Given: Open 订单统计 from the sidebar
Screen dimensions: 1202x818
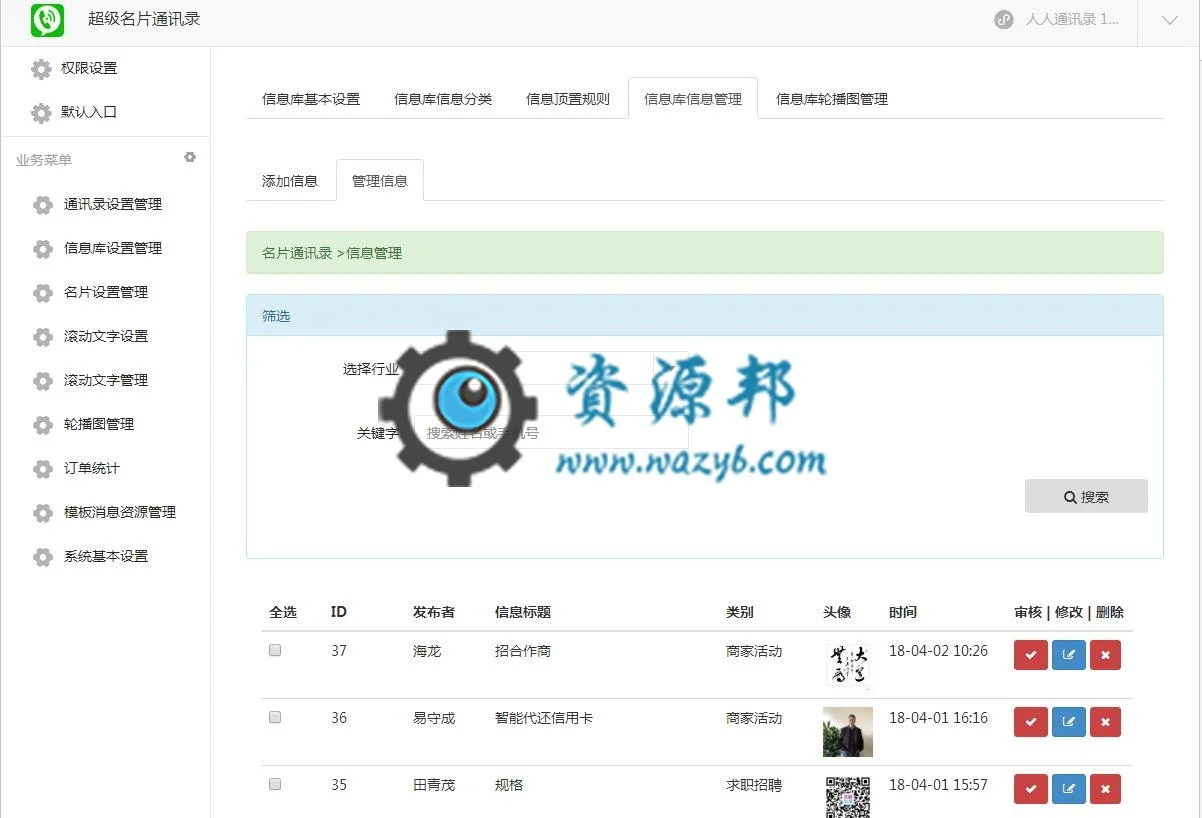Looking at the screenshot, I should click(92, 468).
